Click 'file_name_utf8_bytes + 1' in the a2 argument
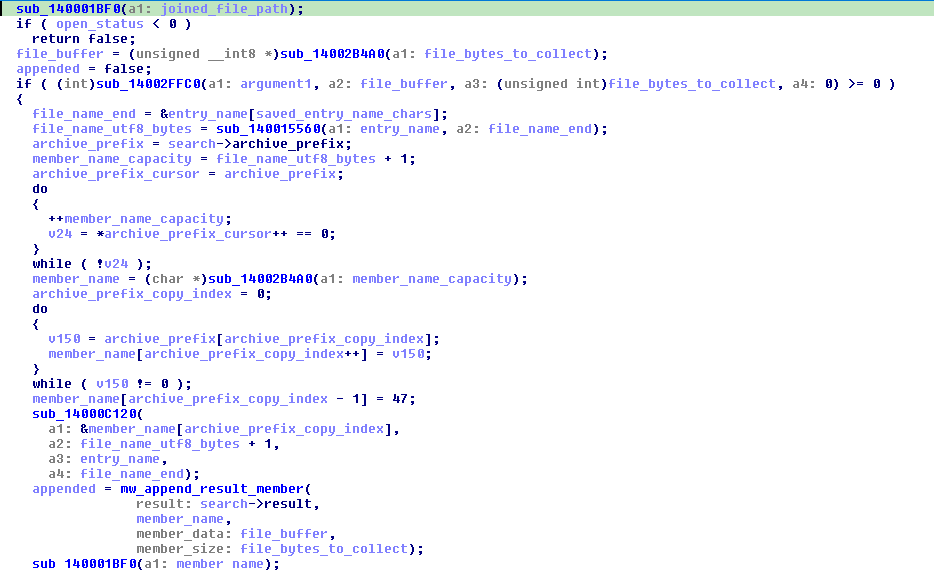Screen dimensions: 934x570 click(x=176, y=444)
